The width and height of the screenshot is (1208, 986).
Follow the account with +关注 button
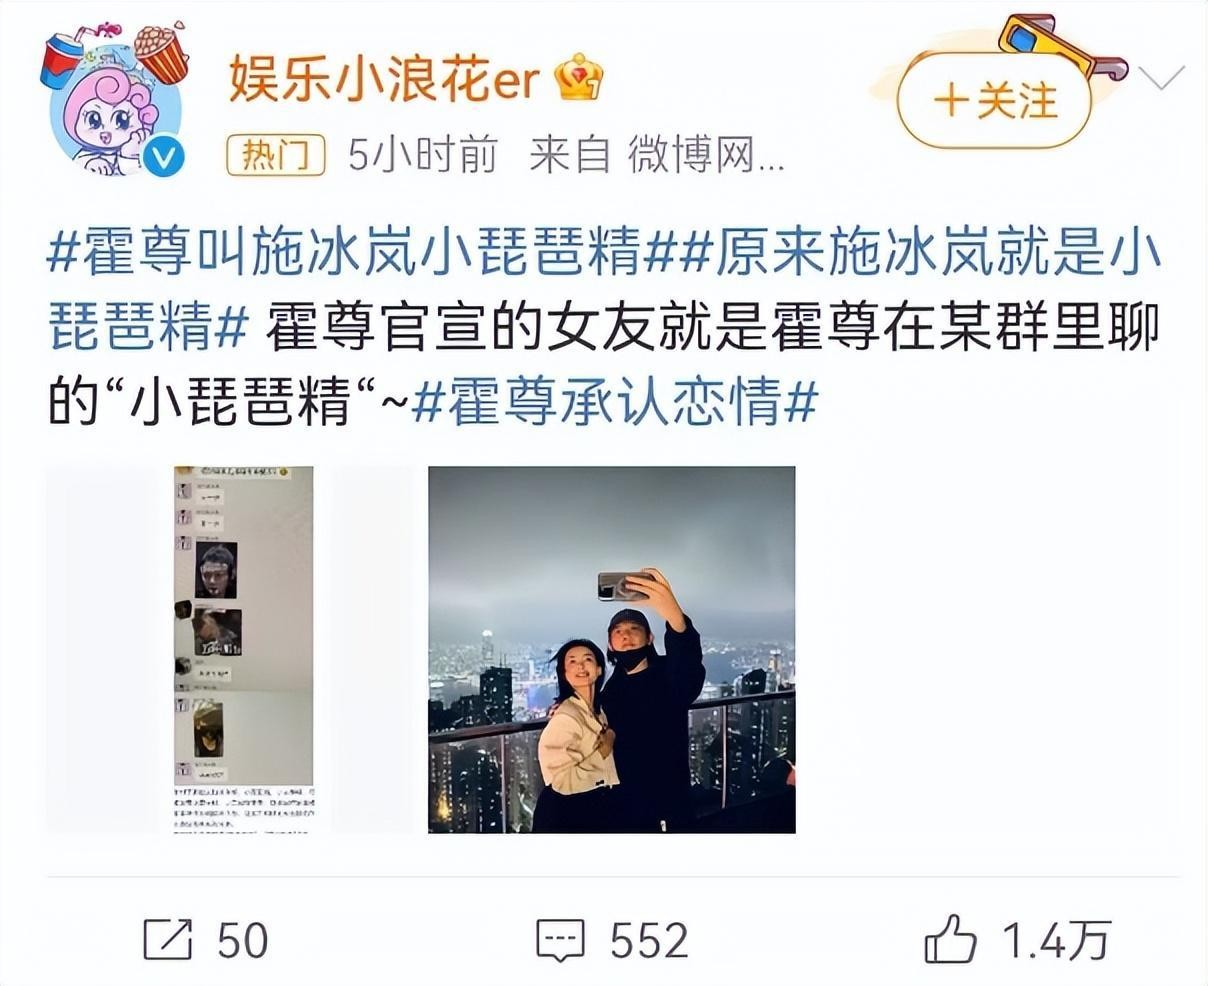click(994, 101)
